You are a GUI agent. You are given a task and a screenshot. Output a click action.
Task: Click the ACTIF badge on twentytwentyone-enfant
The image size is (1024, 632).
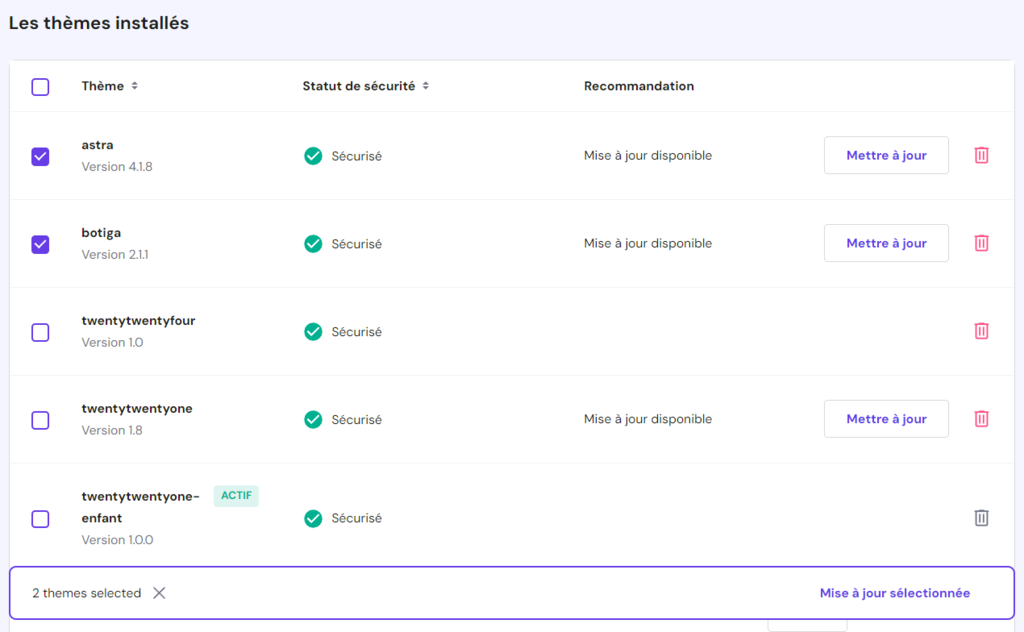pyautogui.click(x=236, y=496)
